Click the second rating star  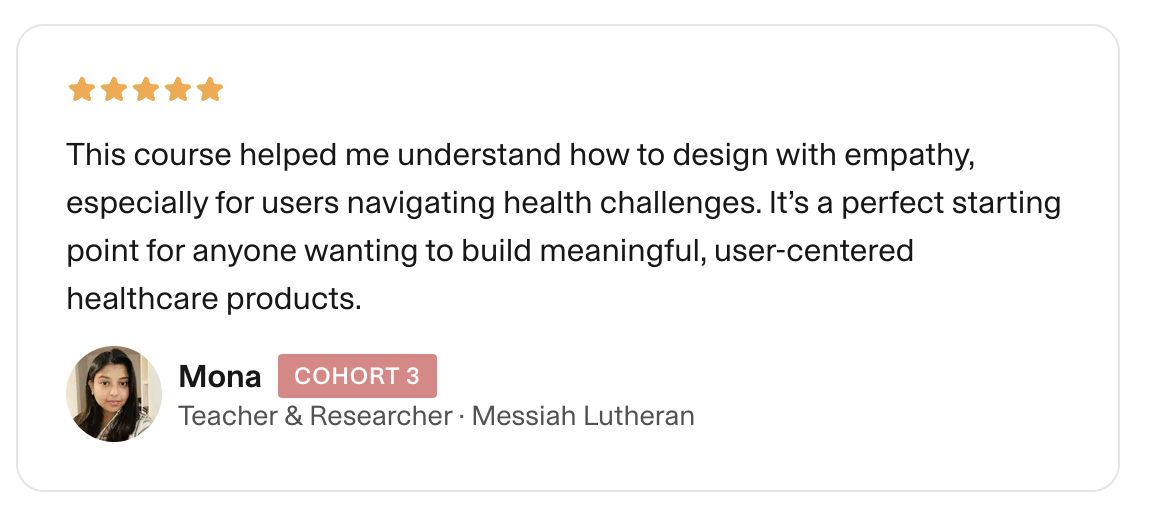[113, 91]
